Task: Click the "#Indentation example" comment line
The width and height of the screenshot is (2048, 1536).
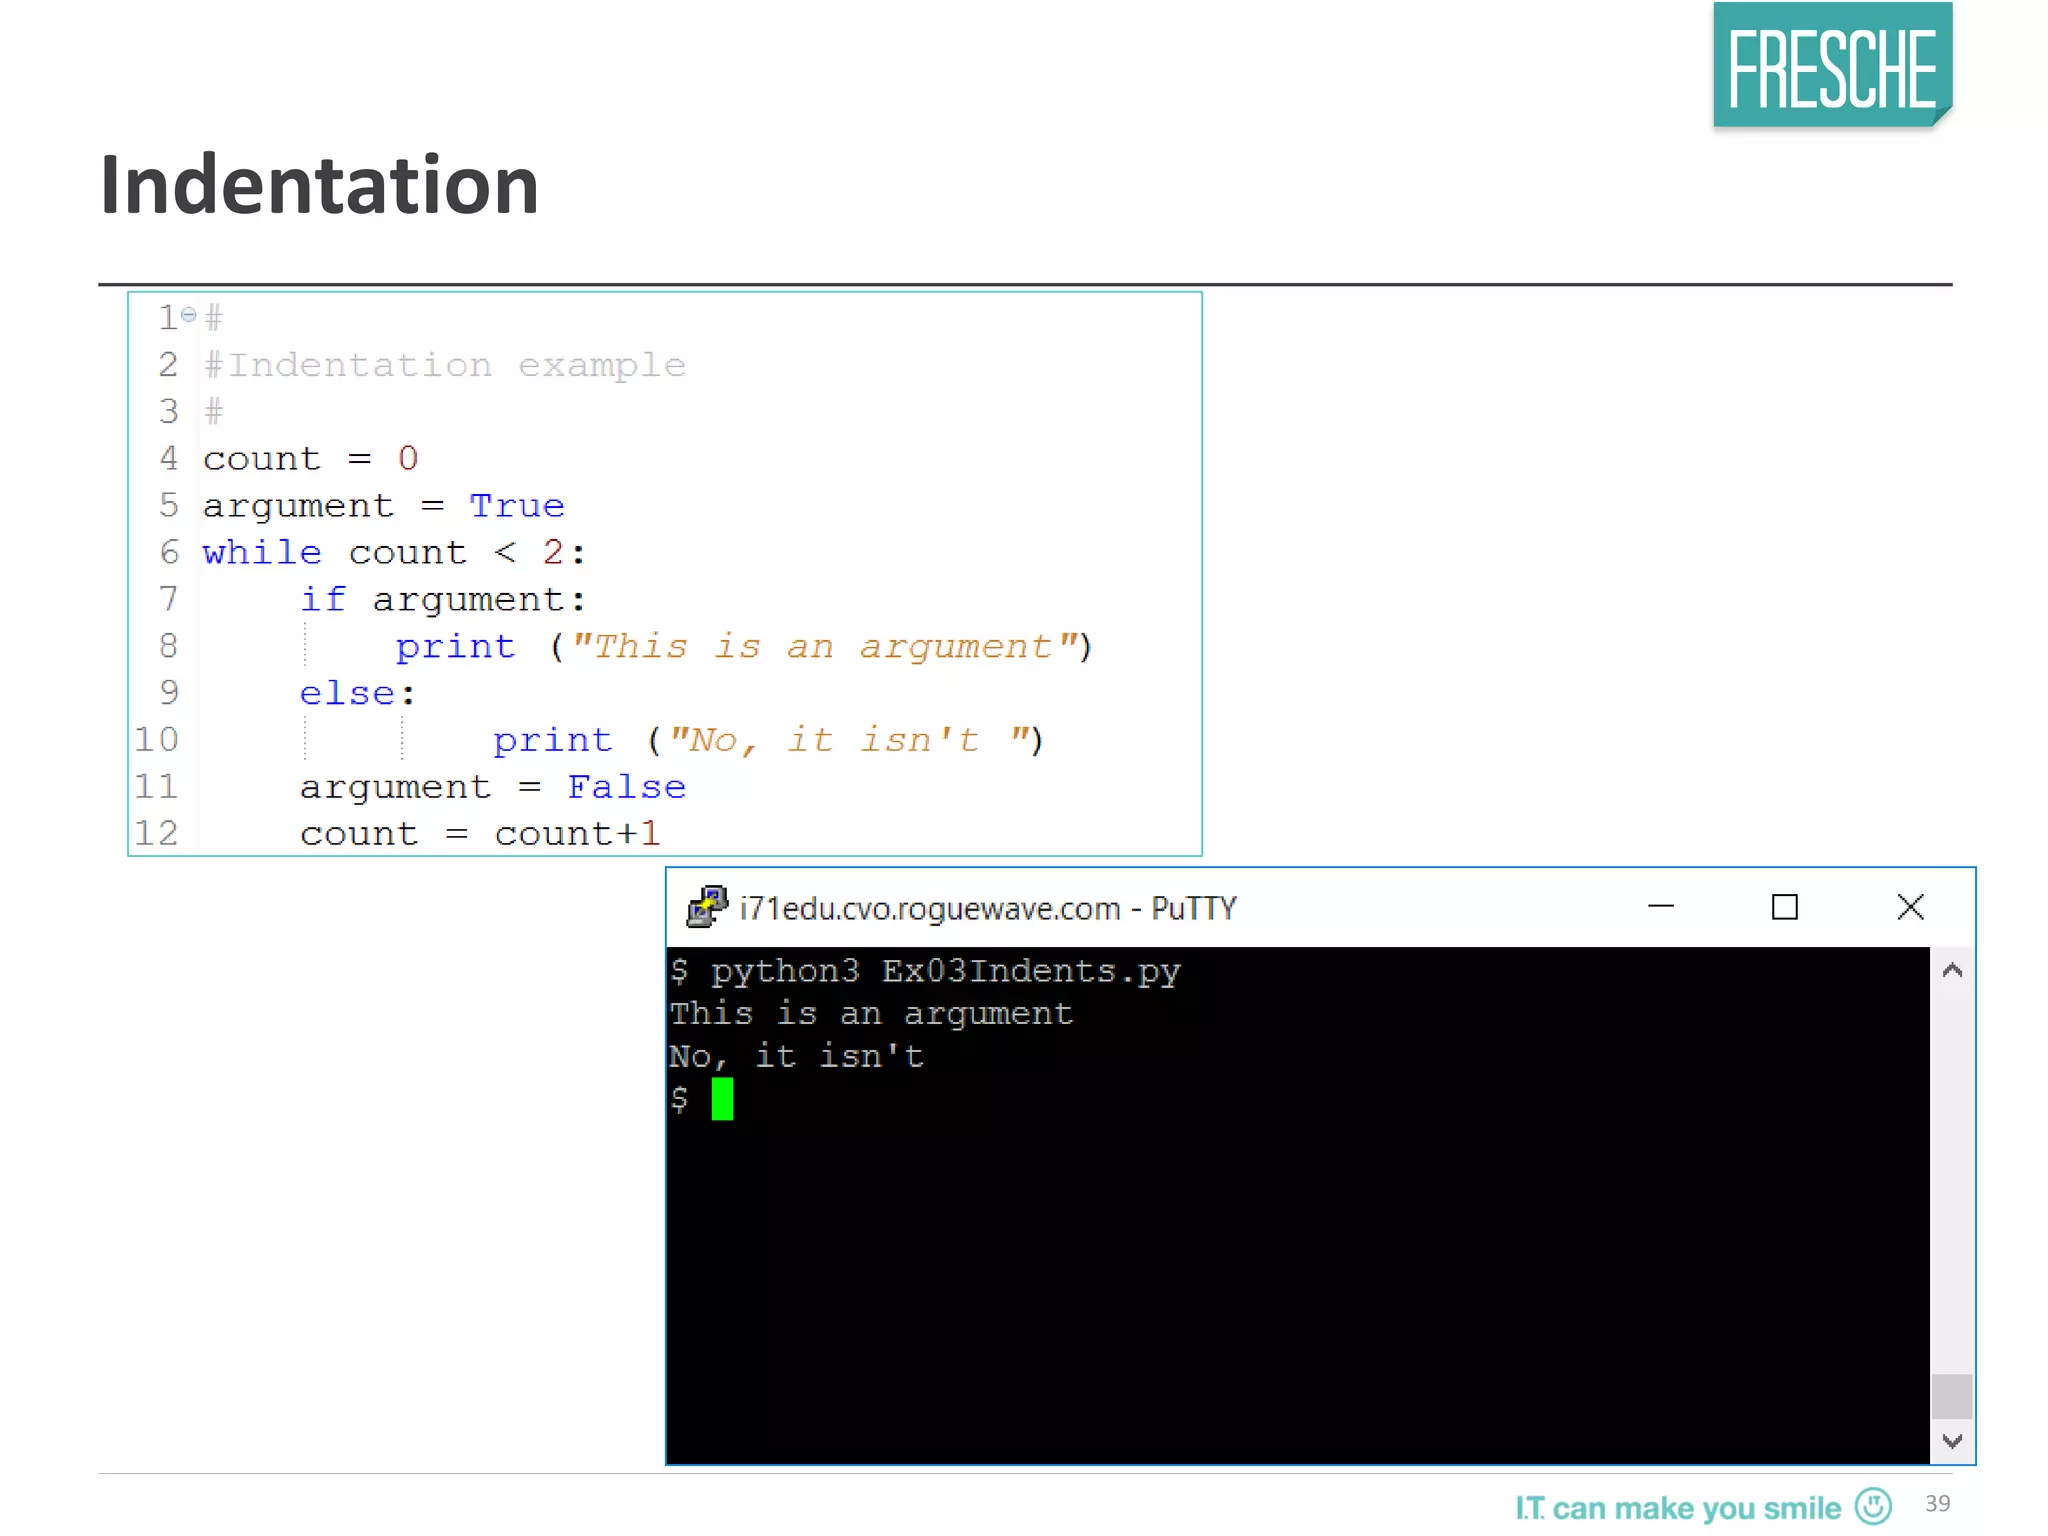Action: pyautogui.click(x=445, y=365)
